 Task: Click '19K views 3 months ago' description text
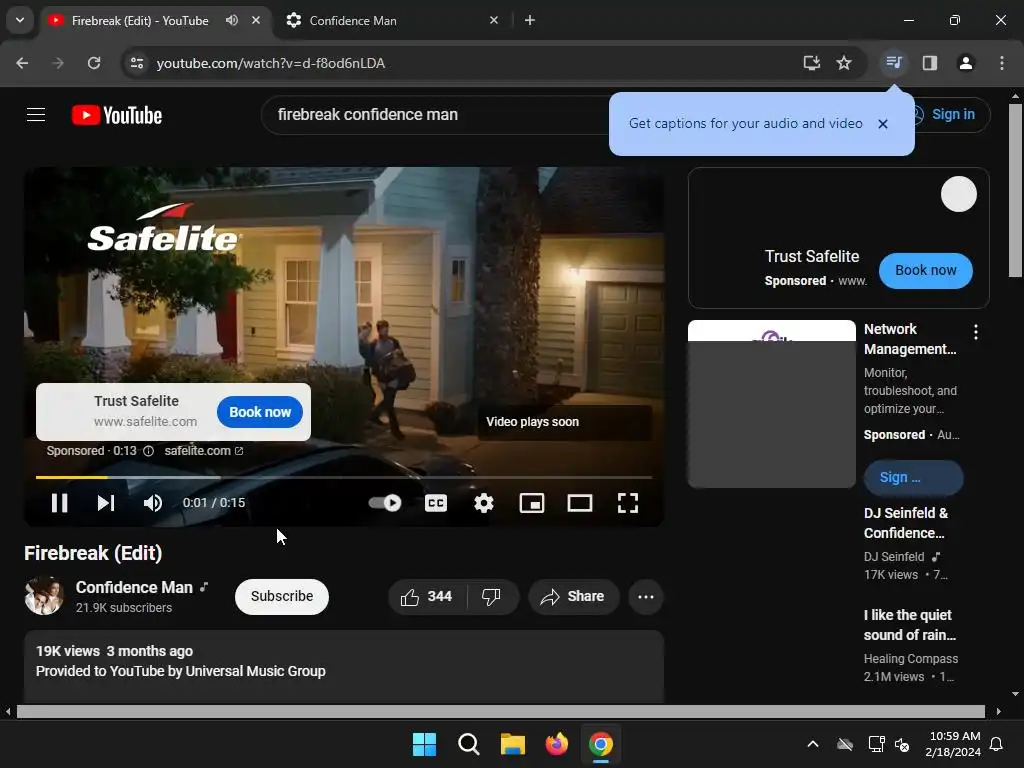click(x=114, y=651)
